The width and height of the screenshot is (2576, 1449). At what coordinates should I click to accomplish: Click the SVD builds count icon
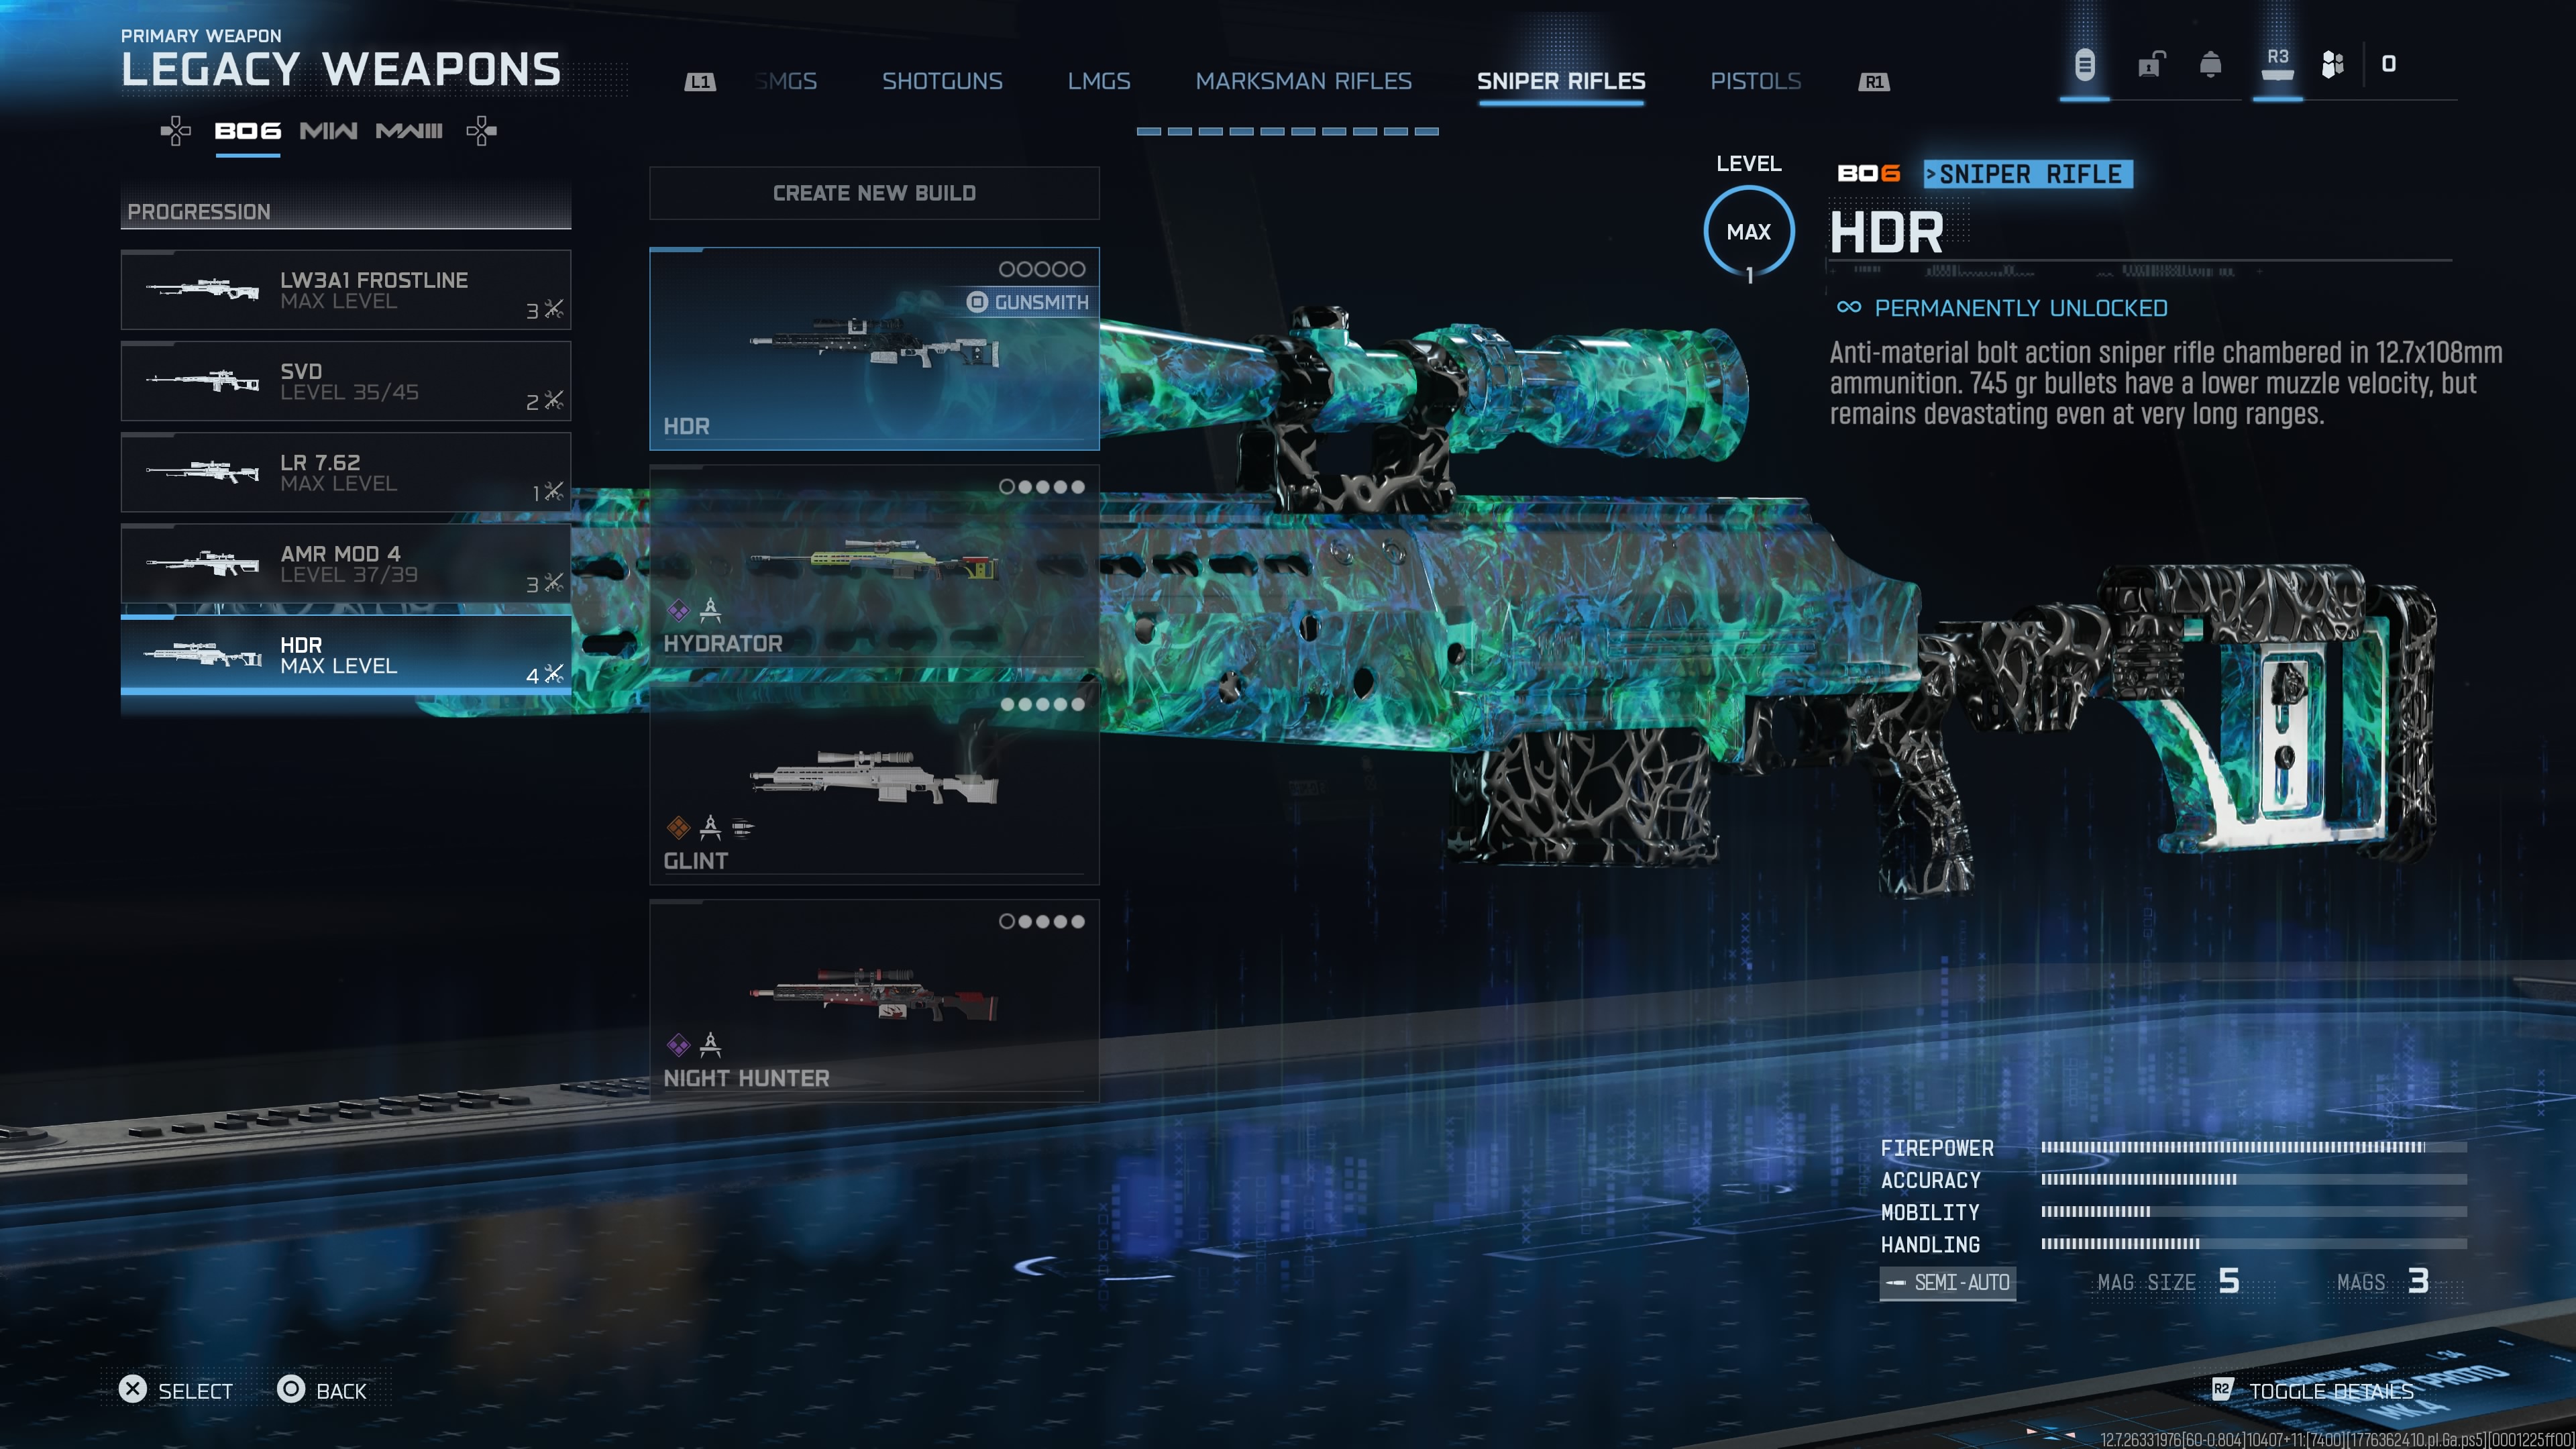click(x=554, y=400)
